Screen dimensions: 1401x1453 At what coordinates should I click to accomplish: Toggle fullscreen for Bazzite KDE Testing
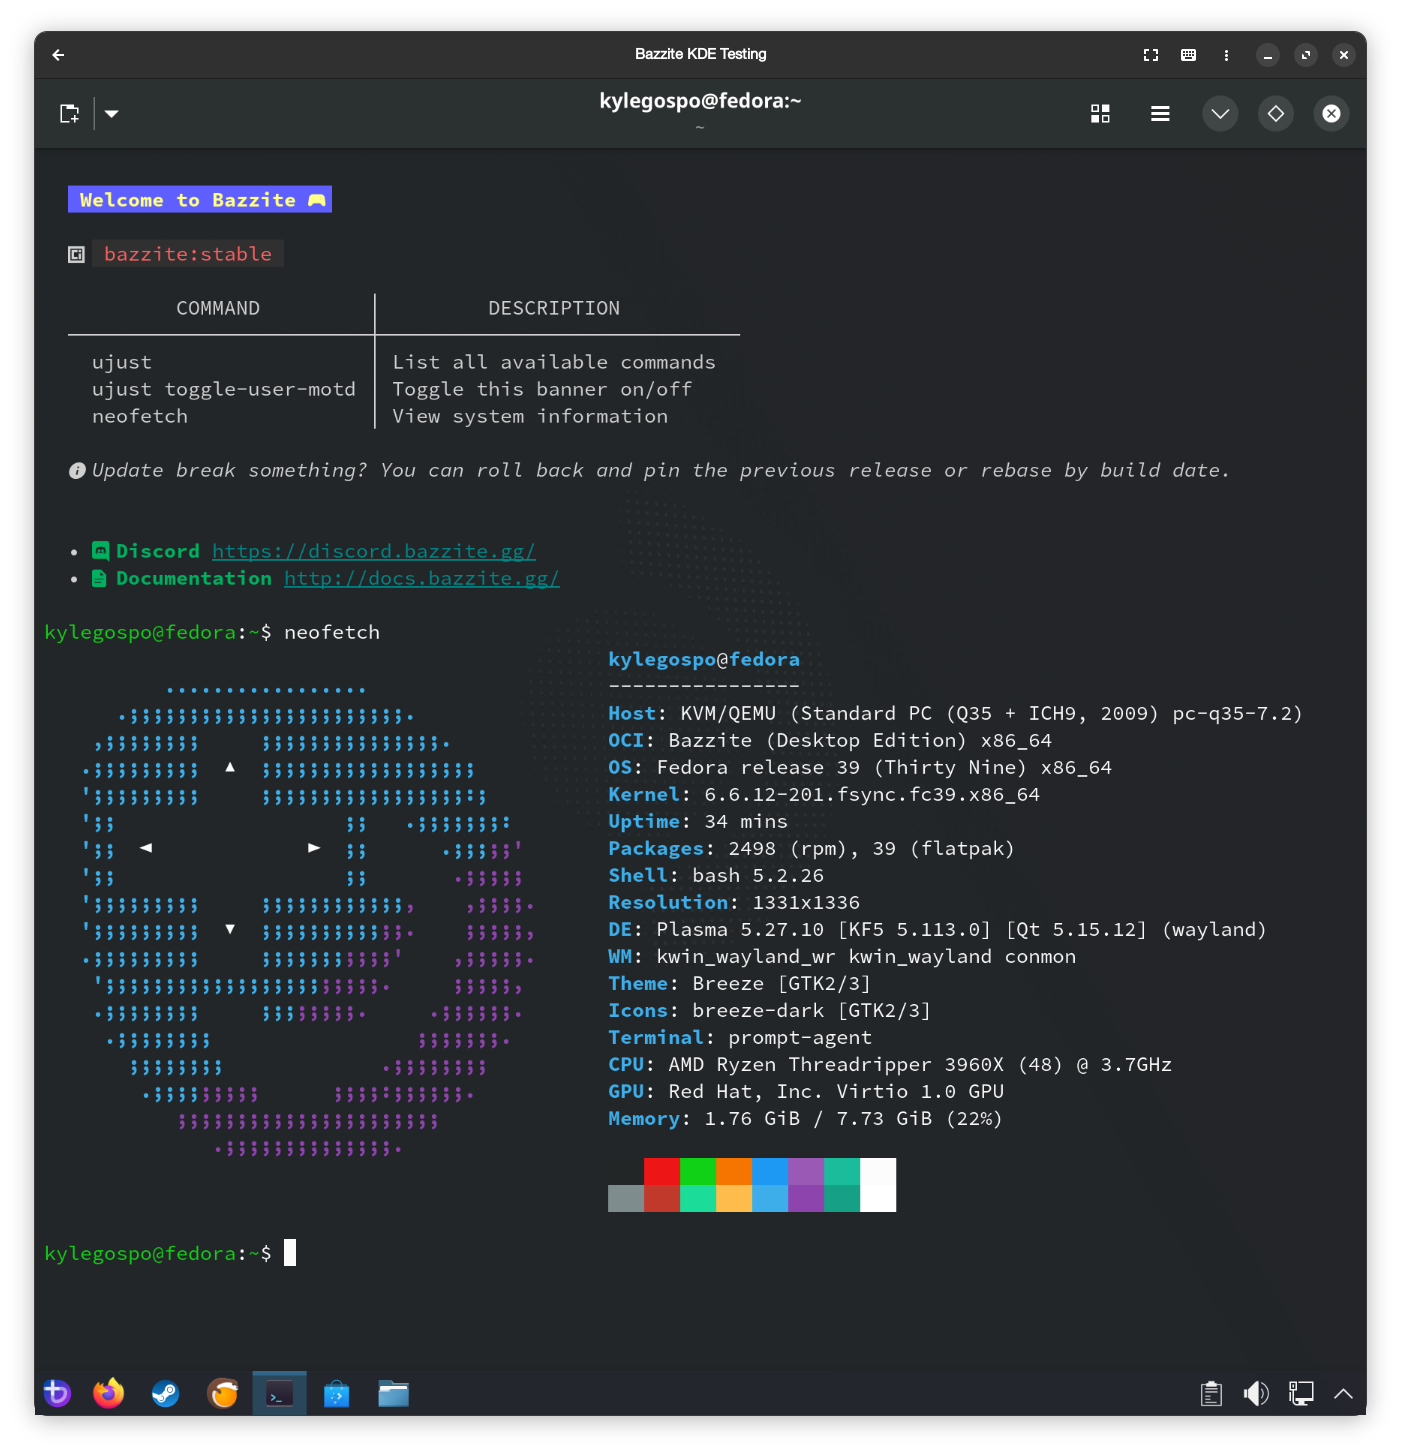1151,55
